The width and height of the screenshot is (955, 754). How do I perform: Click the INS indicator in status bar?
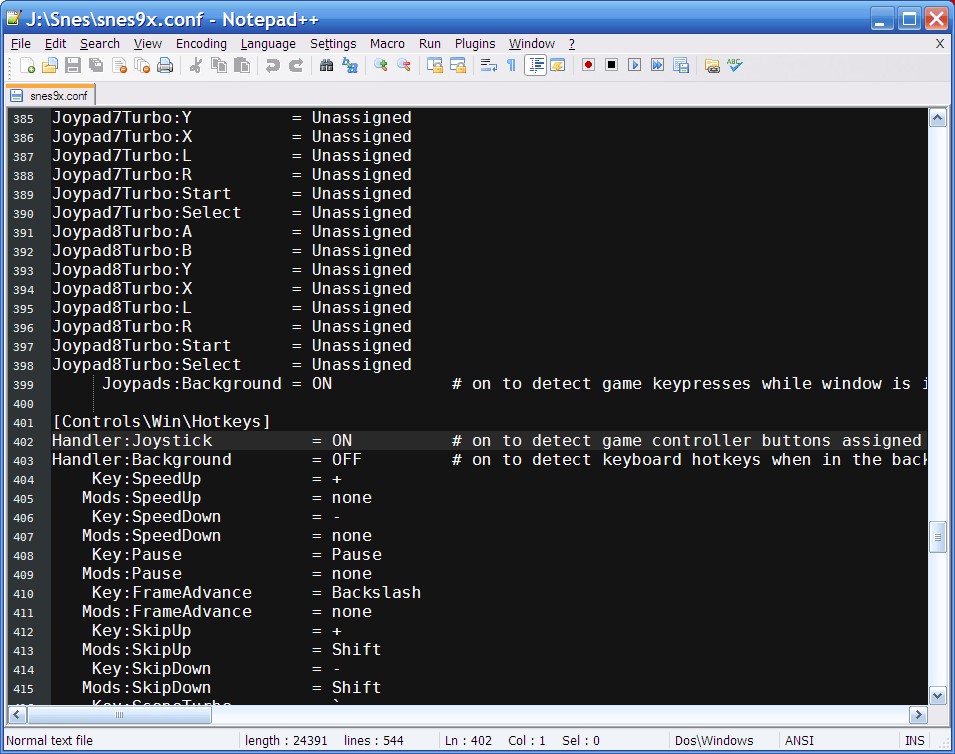point(914,741)
